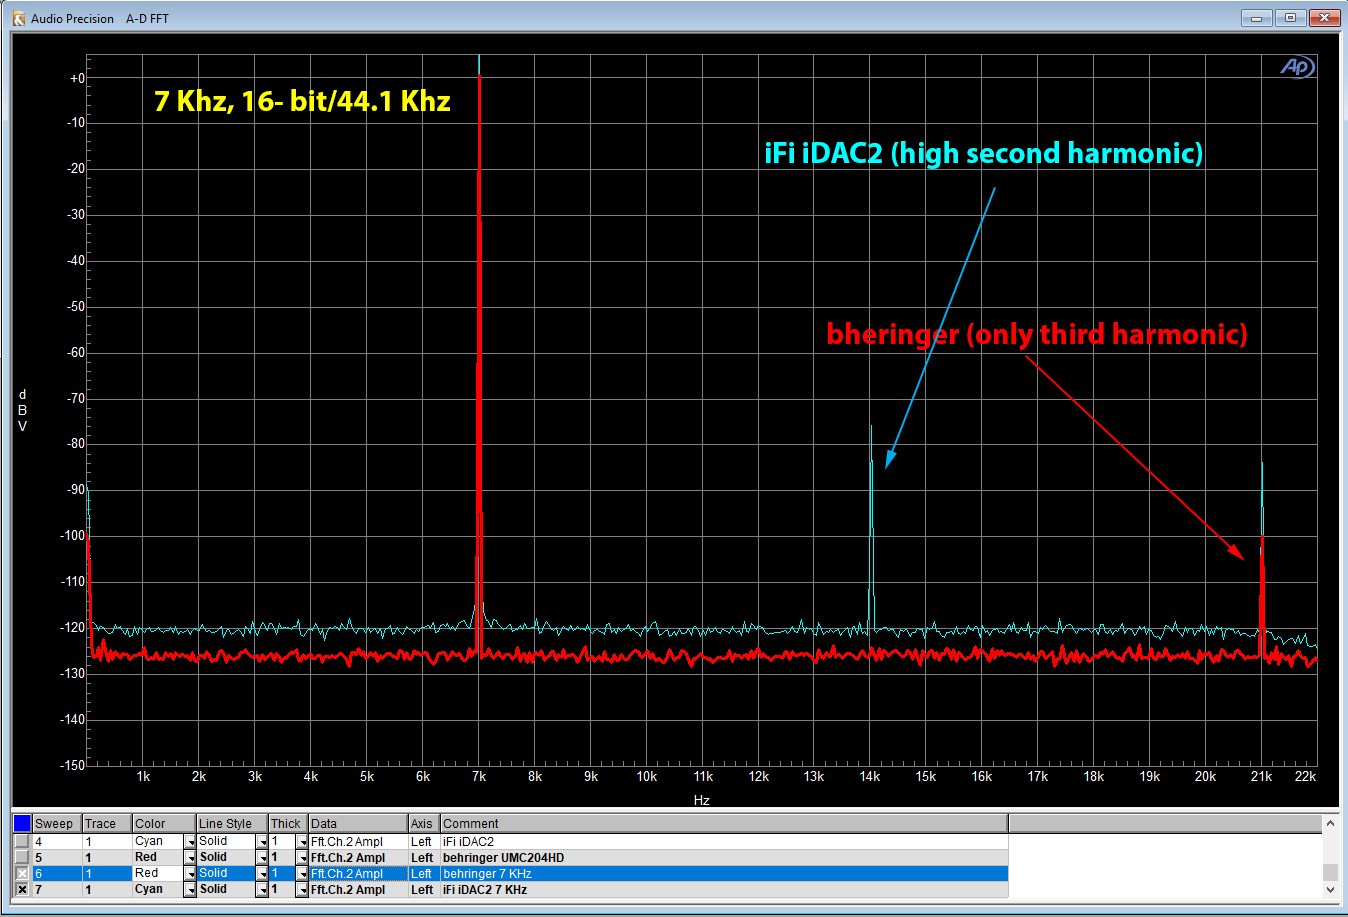Image resolution: width=1348 pixels, height=917 pixels.
Task: Click 'Fft.Ch.2 Ampl' data cell in sweep 5
Action: (358, 858)
